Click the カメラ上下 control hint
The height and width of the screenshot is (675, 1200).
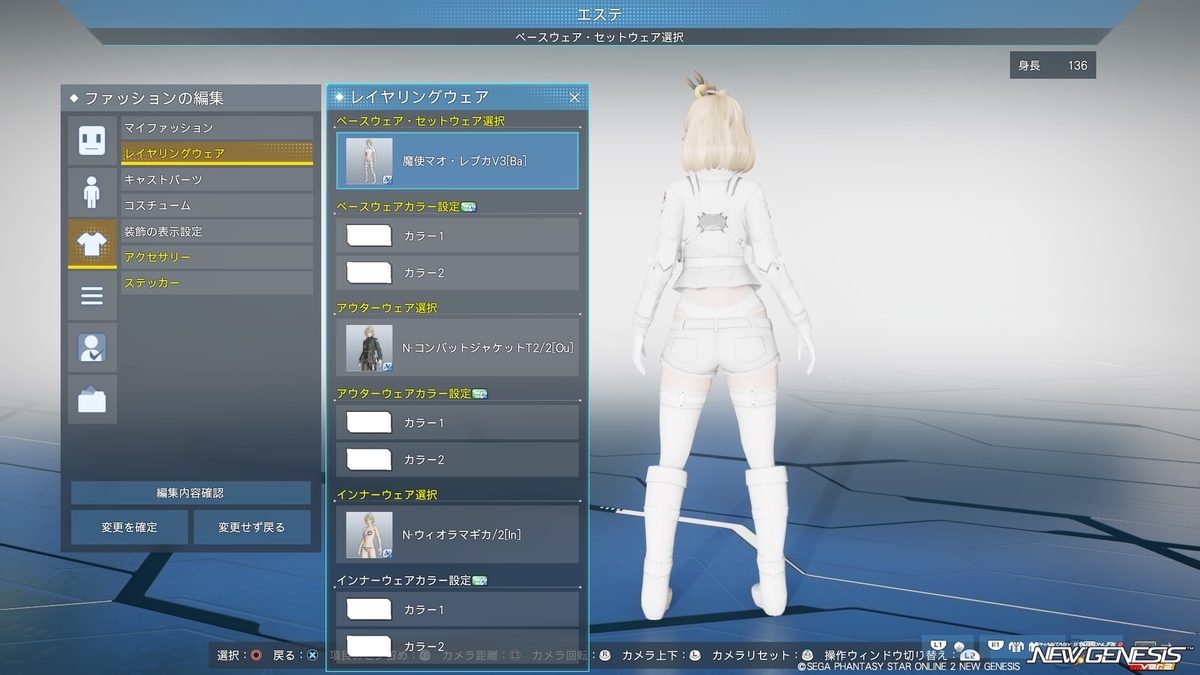click(x=660, y=656)
